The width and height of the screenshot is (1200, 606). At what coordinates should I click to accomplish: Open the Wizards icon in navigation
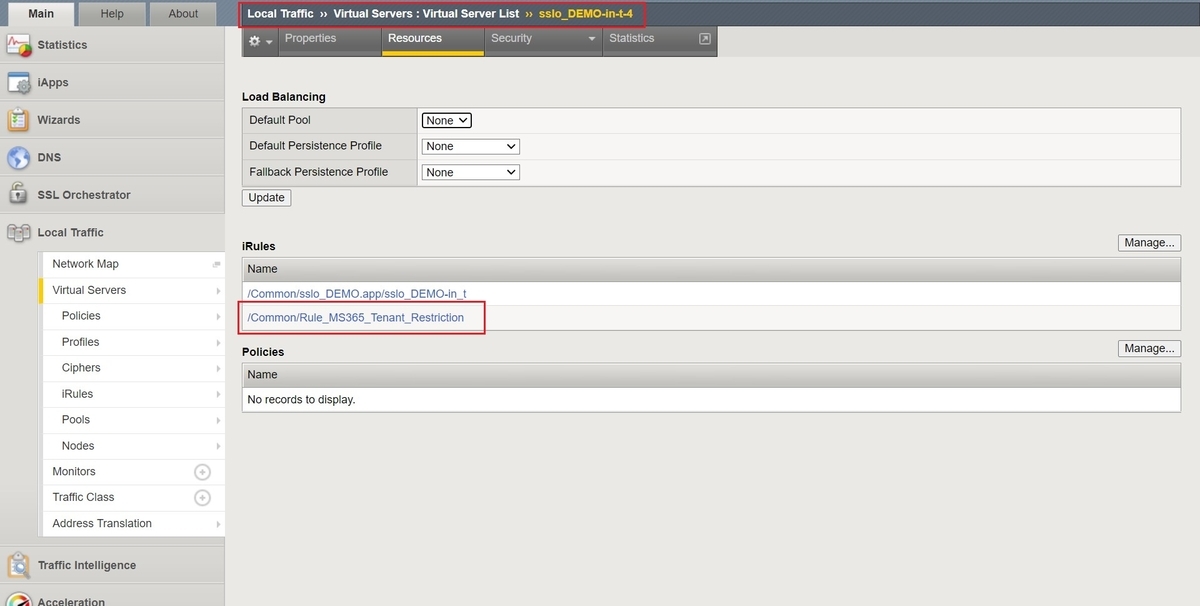[x=18, y=118]
